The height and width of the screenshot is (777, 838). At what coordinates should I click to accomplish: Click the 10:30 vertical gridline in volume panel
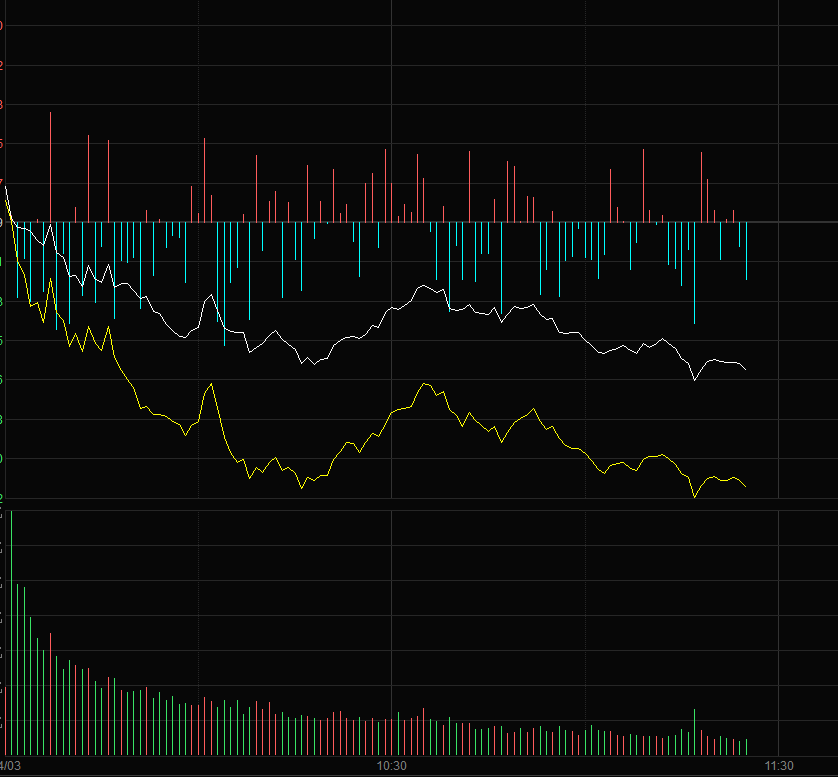pos(391,630)
